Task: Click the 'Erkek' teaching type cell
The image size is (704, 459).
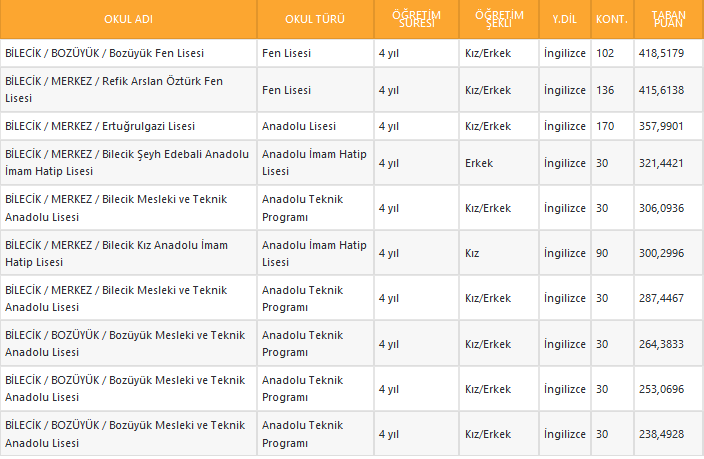Action: click(x=479, y=163)
